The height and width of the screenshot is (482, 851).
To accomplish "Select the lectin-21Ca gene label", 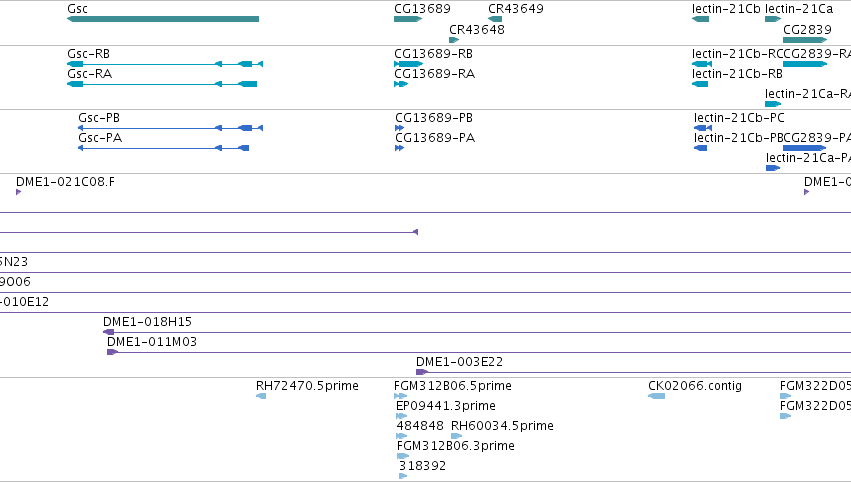I will (799, 9).
